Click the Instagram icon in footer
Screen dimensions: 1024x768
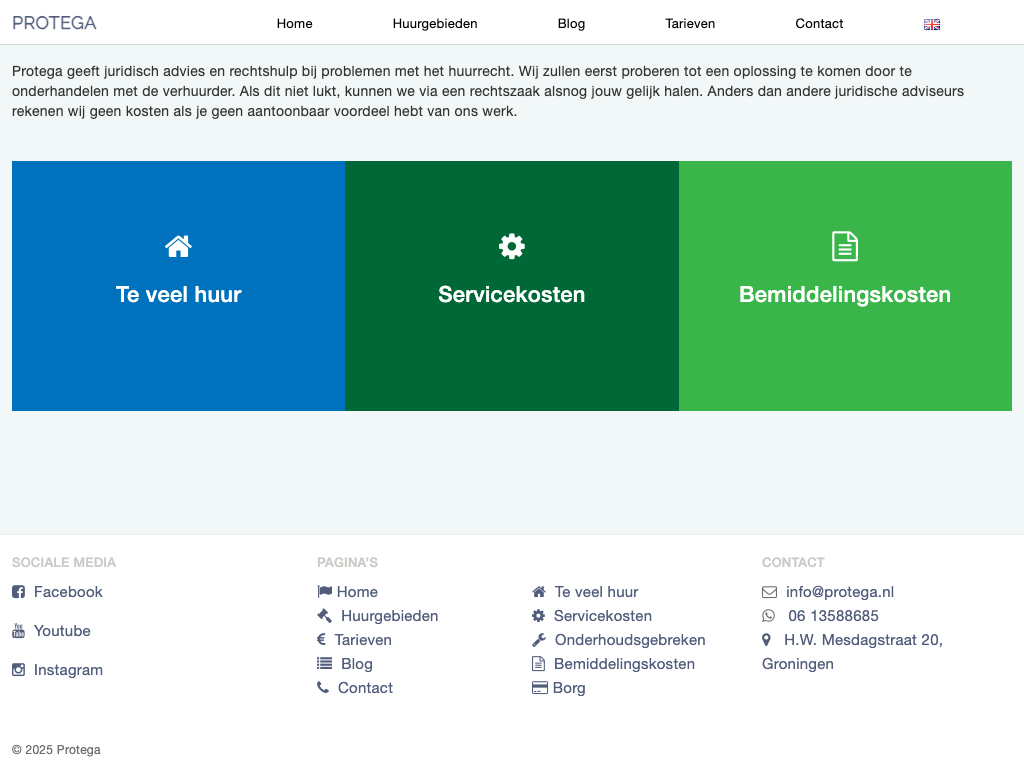[18, 670]
